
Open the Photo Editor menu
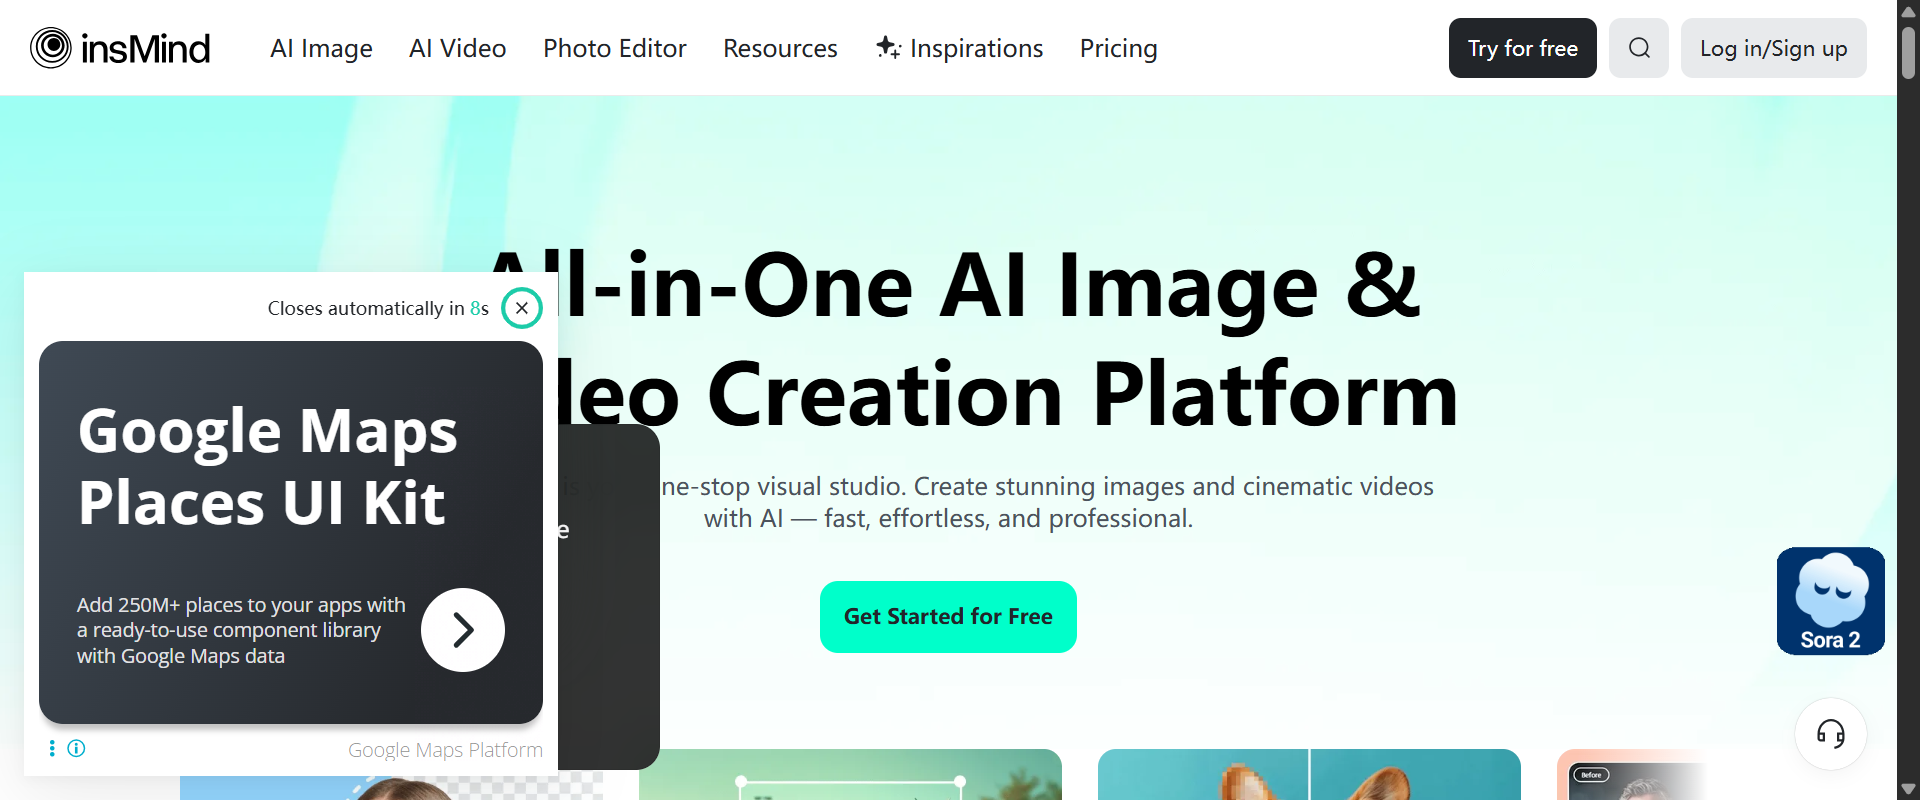click(x=614, y=48)
